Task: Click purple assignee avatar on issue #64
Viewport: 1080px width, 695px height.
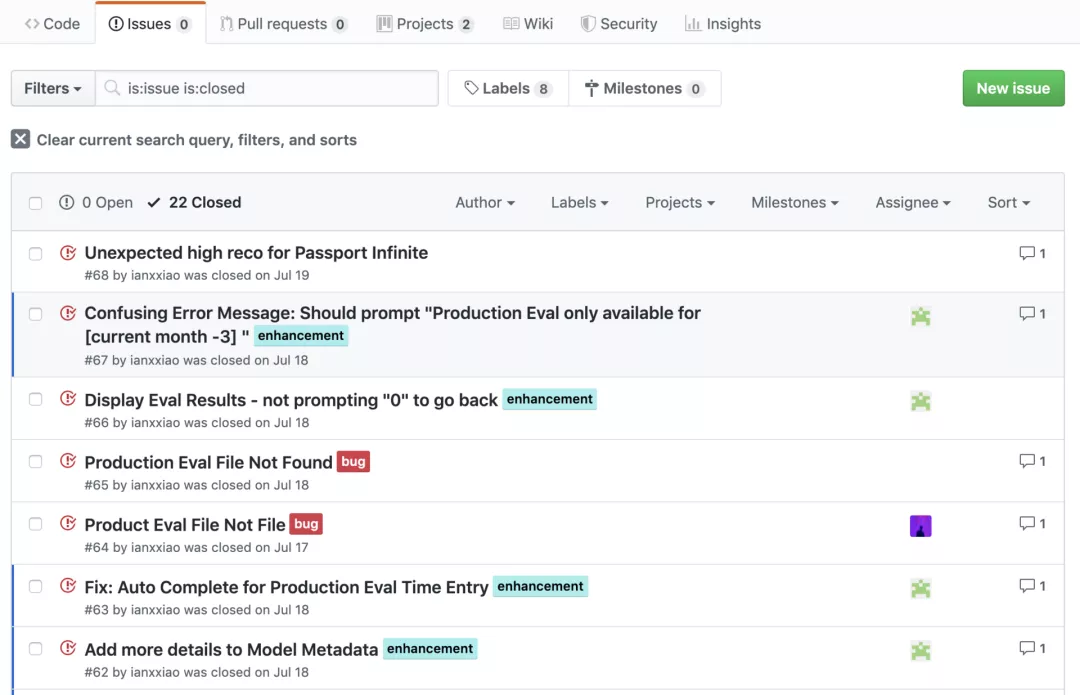Action: point(920,526)
